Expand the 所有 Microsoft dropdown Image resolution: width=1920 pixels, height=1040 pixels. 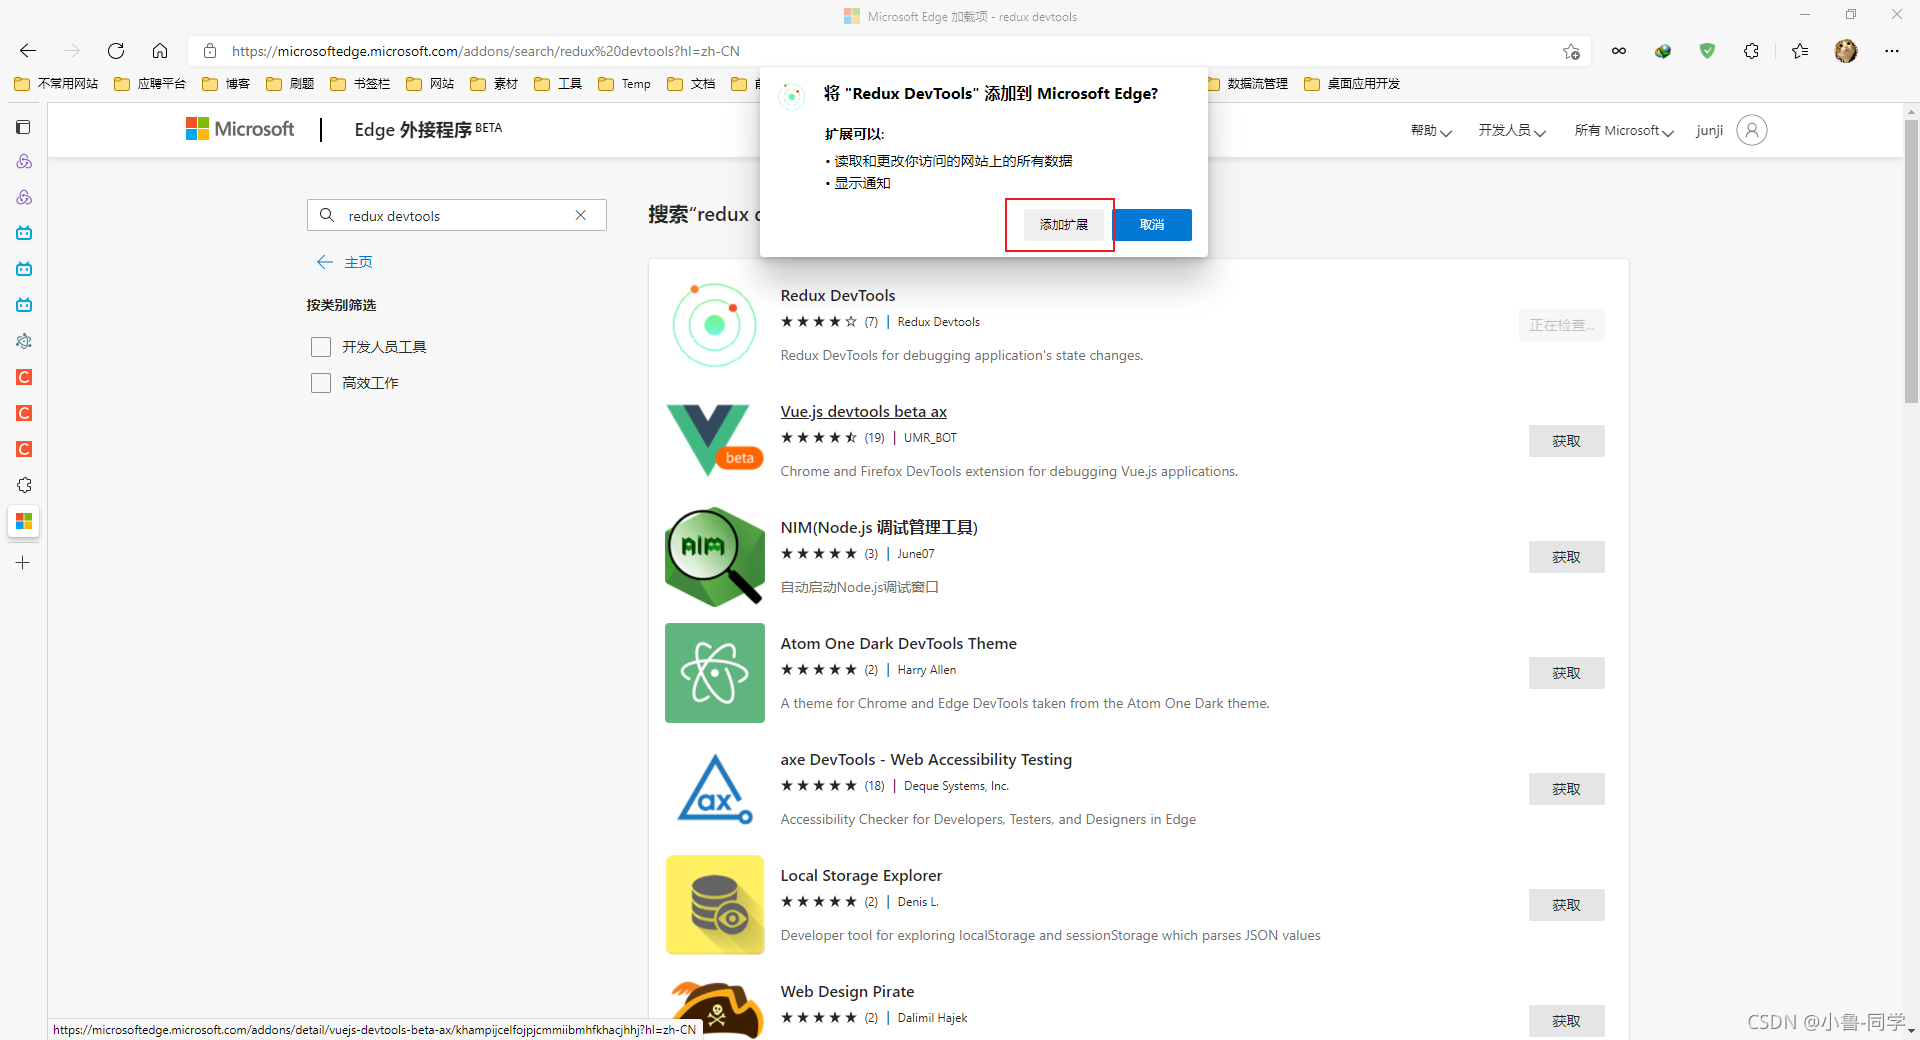[x=1624, y=131]
